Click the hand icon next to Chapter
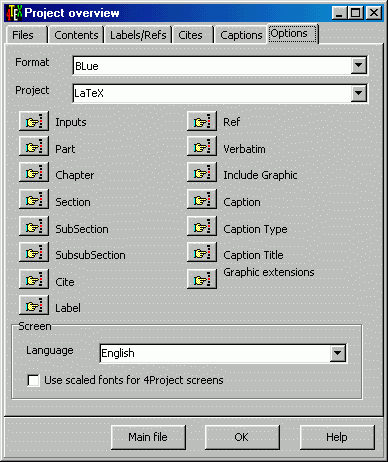Screen dimensions: 388x462 (34, 173)
